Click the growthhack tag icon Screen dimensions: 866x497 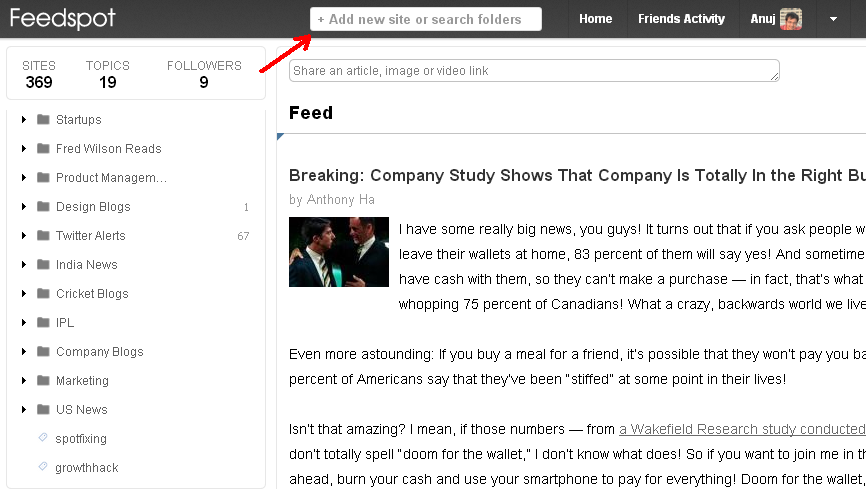point(43,468)
